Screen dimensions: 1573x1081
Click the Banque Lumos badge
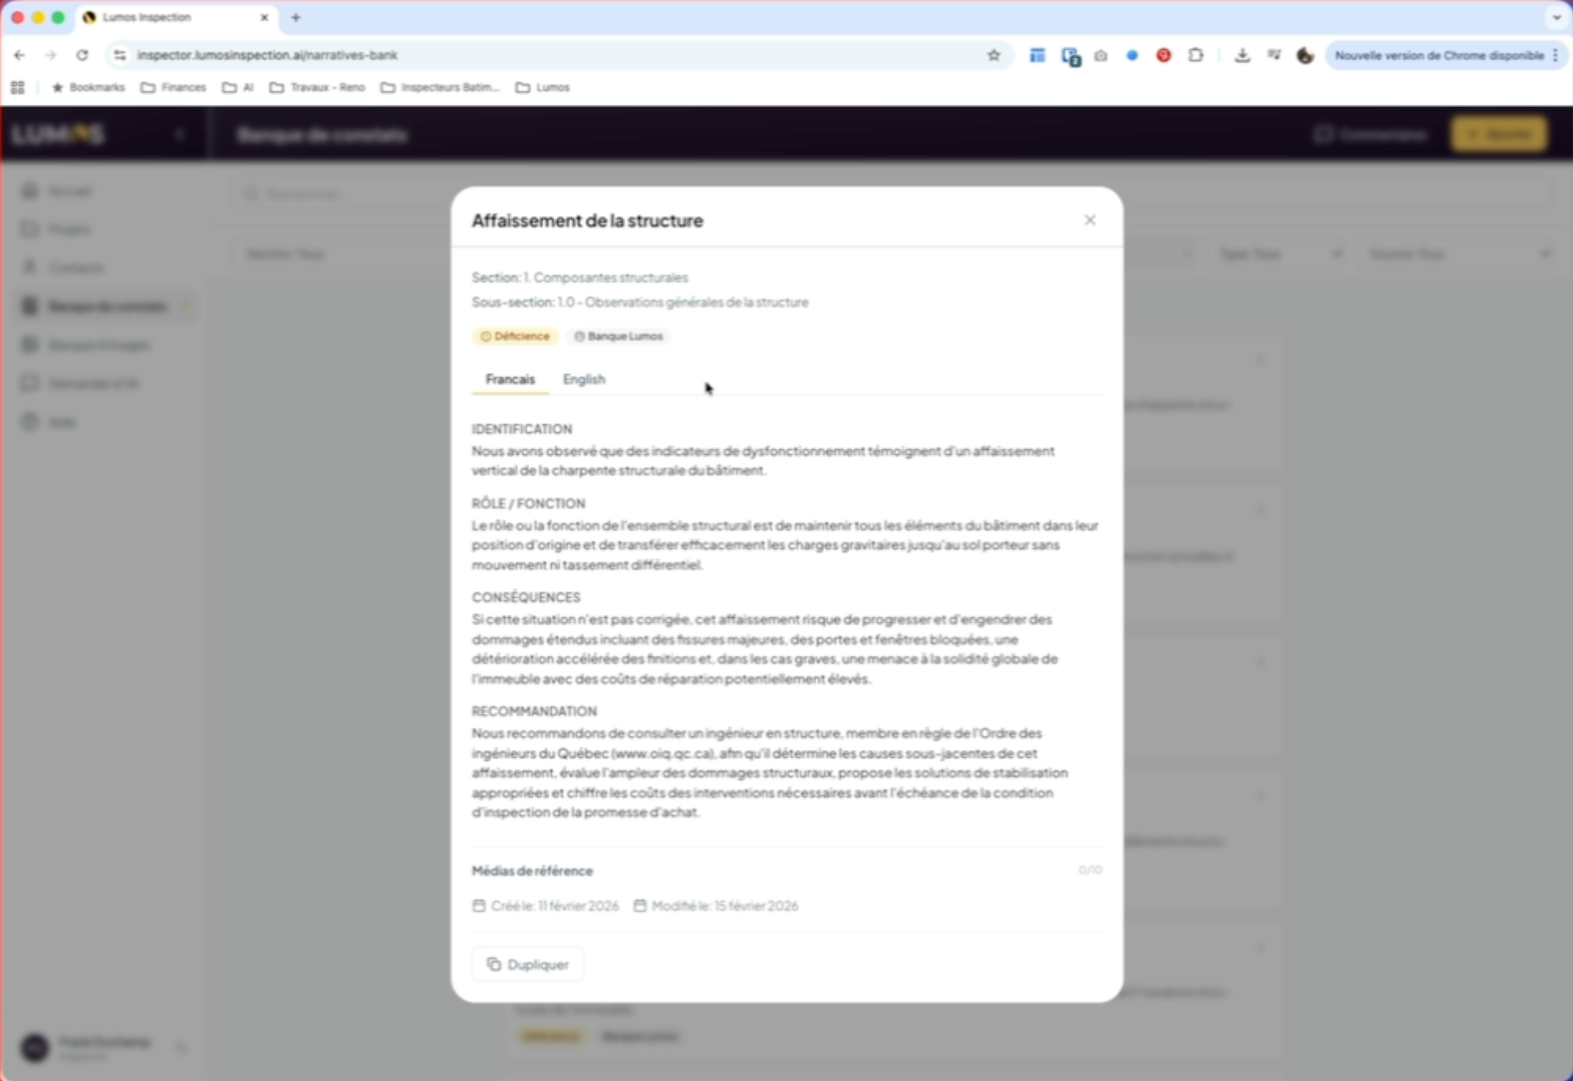coord(619,336)
